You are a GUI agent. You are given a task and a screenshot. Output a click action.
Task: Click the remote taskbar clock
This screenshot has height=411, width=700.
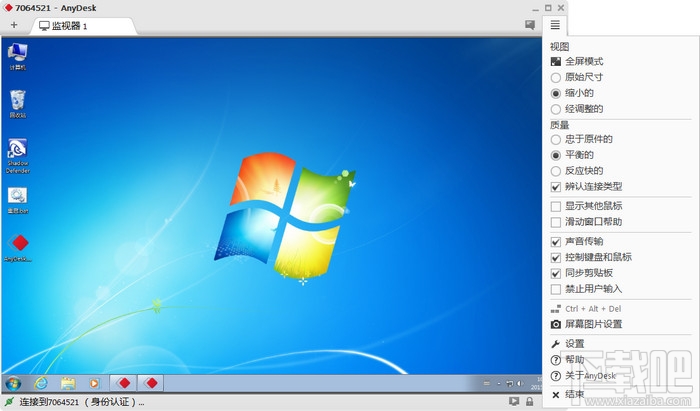(536, 383)
